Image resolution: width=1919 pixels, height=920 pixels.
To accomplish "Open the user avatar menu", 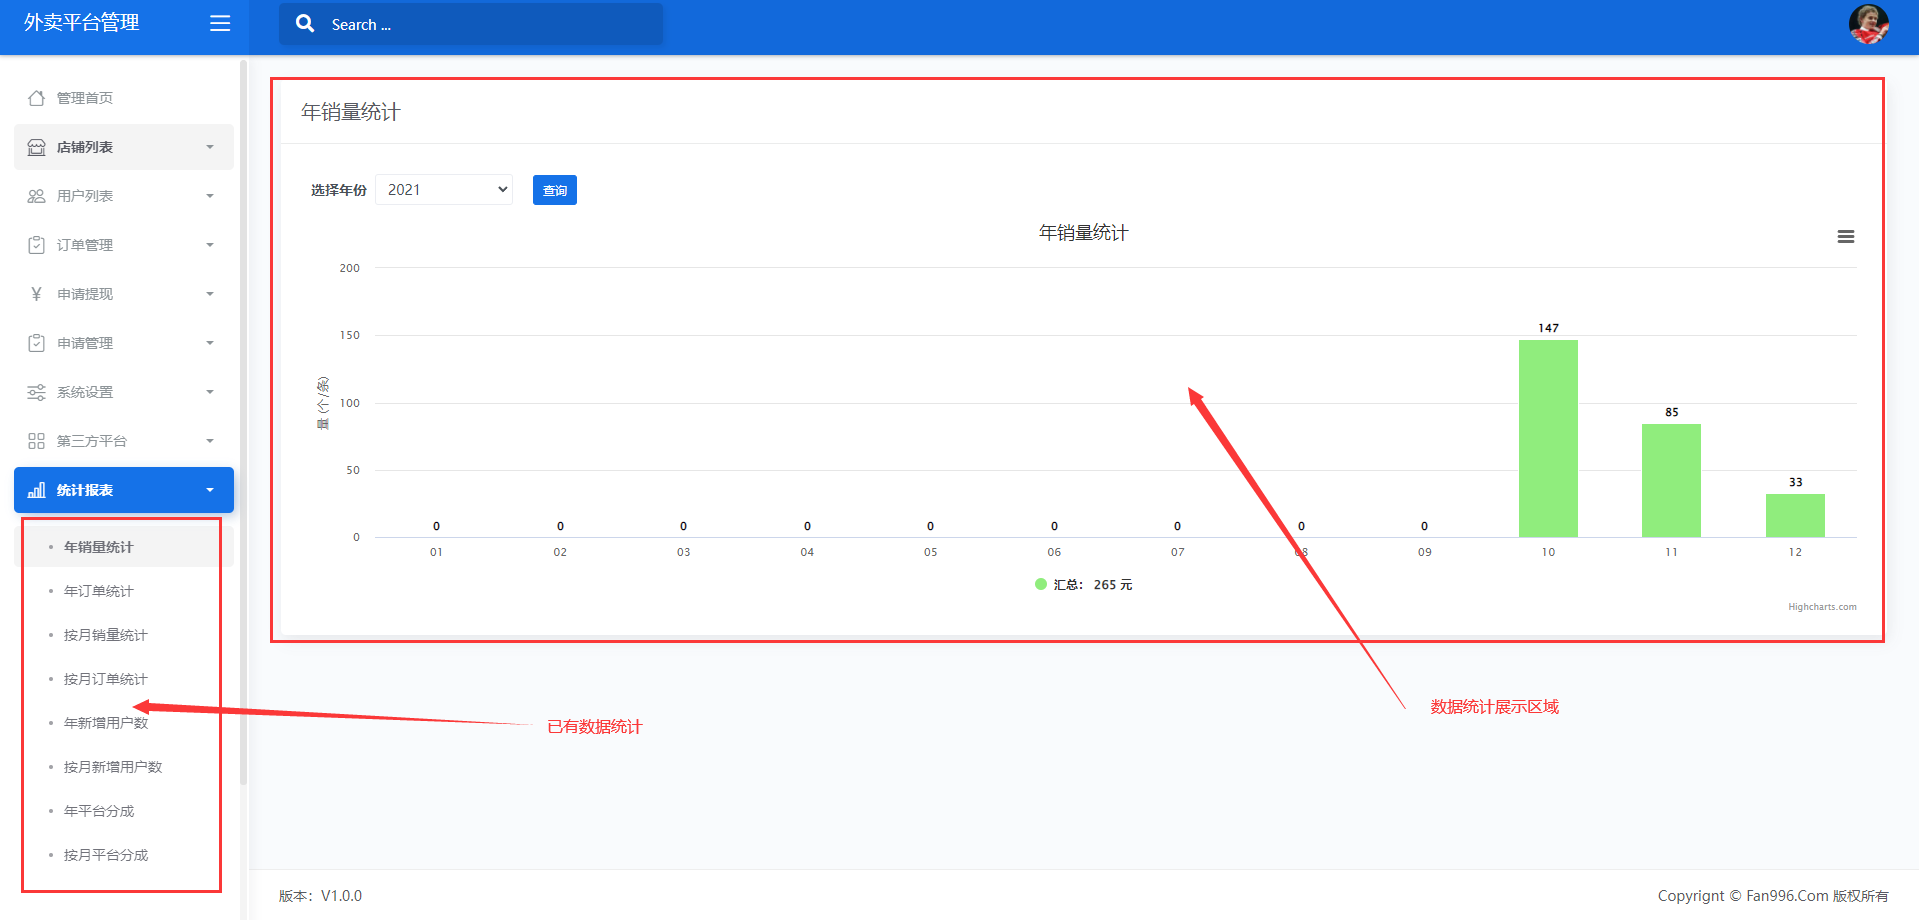I will pos(1868,24).
